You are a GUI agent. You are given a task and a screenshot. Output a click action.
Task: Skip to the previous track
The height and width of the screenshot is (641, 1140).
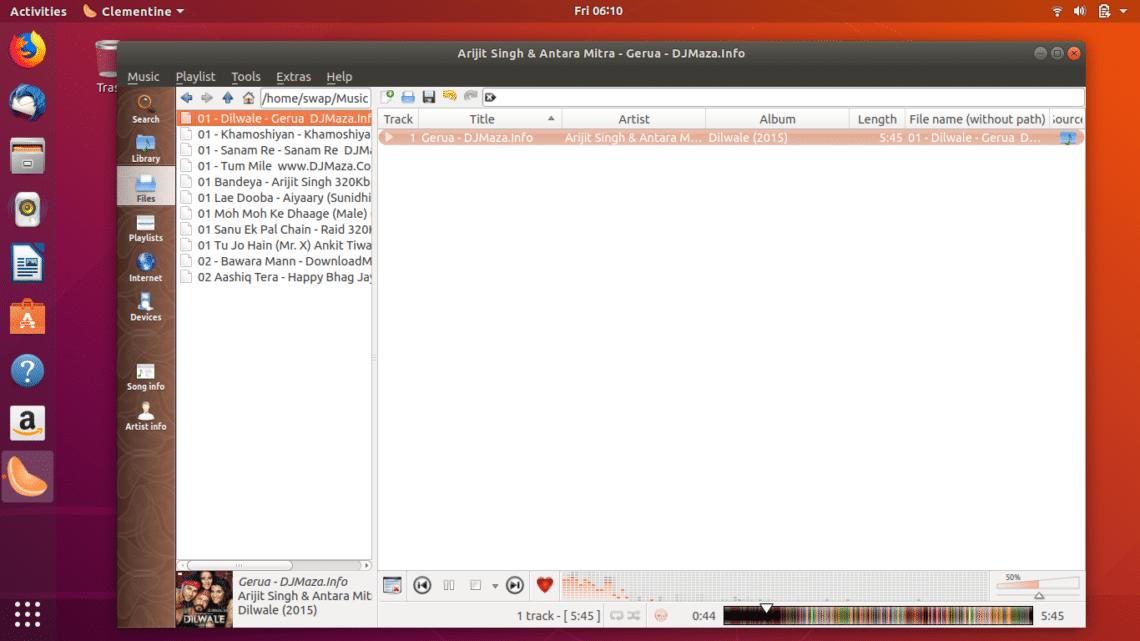(x=422, y=585)
